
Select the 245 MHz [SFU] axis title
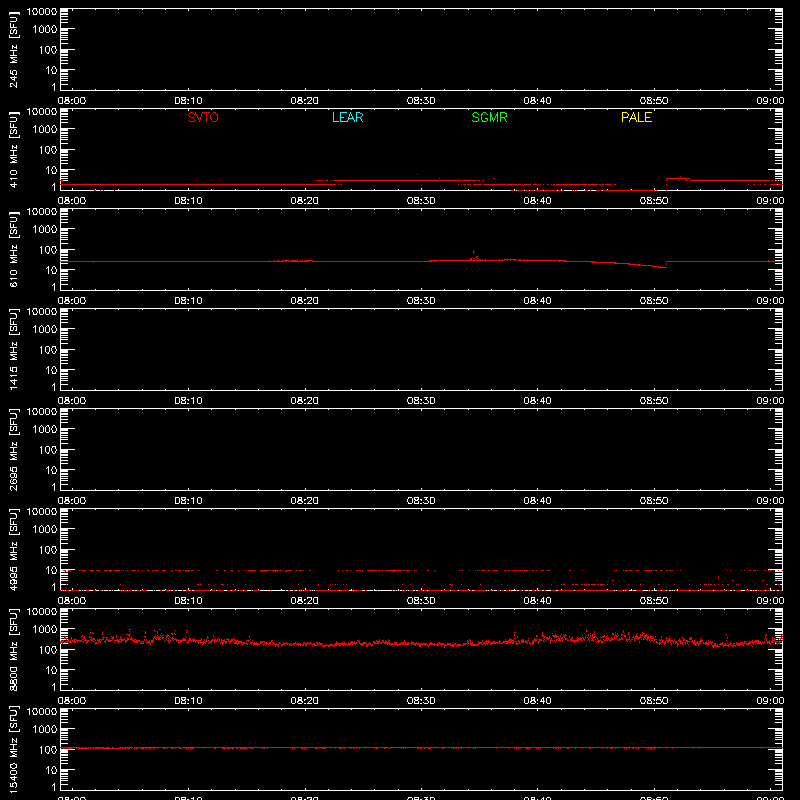[14, 49]
